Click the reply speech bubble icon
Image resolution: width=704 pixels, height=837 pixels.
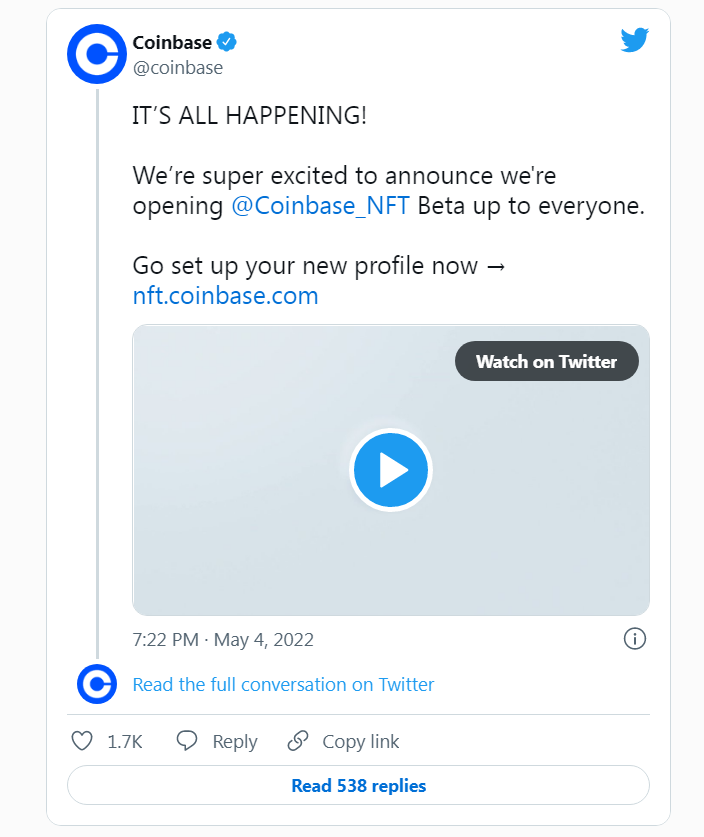click(x=187, y=741)
